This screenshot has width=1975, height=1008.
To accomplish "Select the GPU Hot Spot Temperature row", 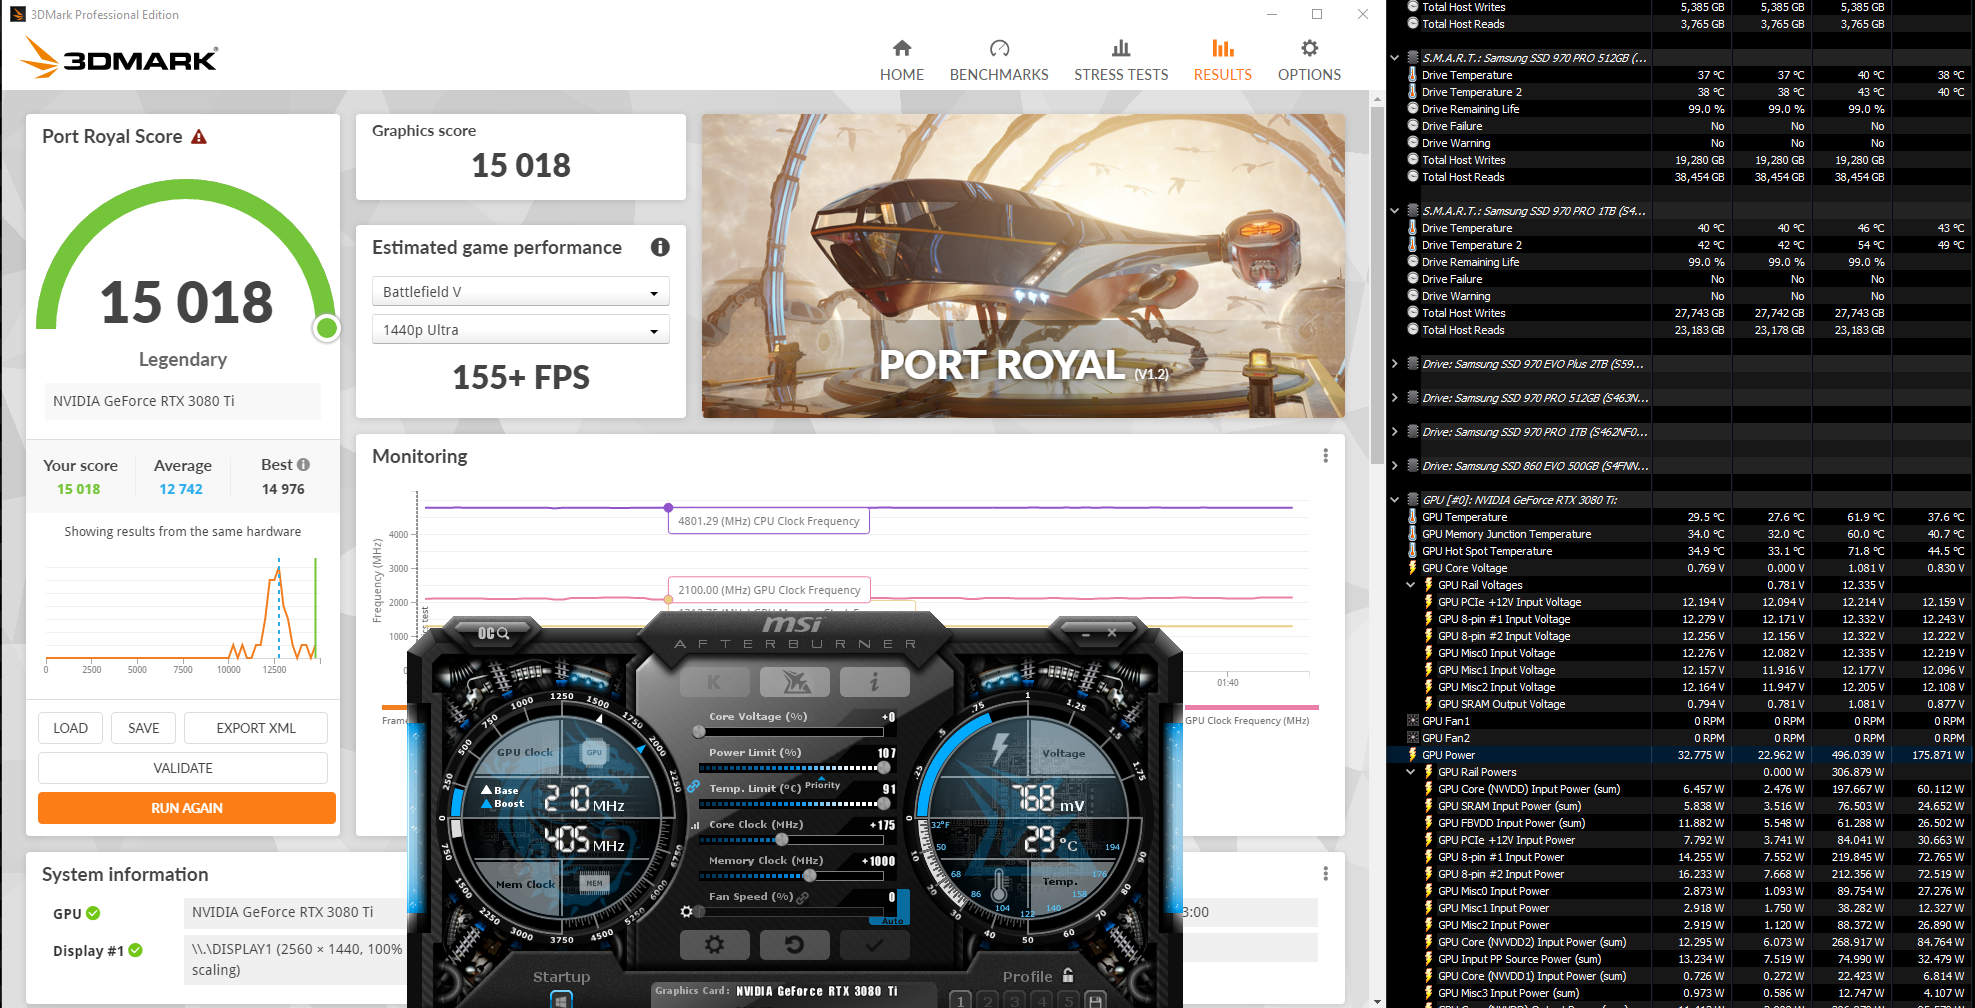I will 1680,551.
